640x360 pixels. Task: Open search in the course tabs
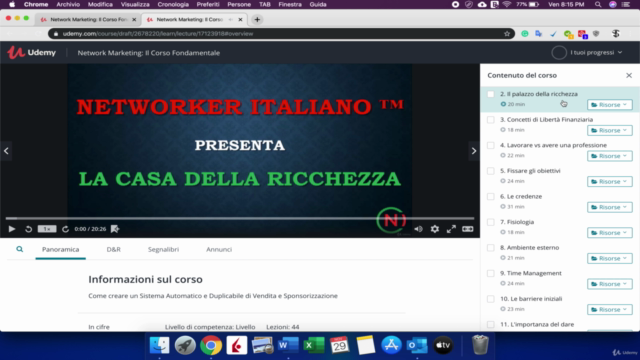point(20,249)
